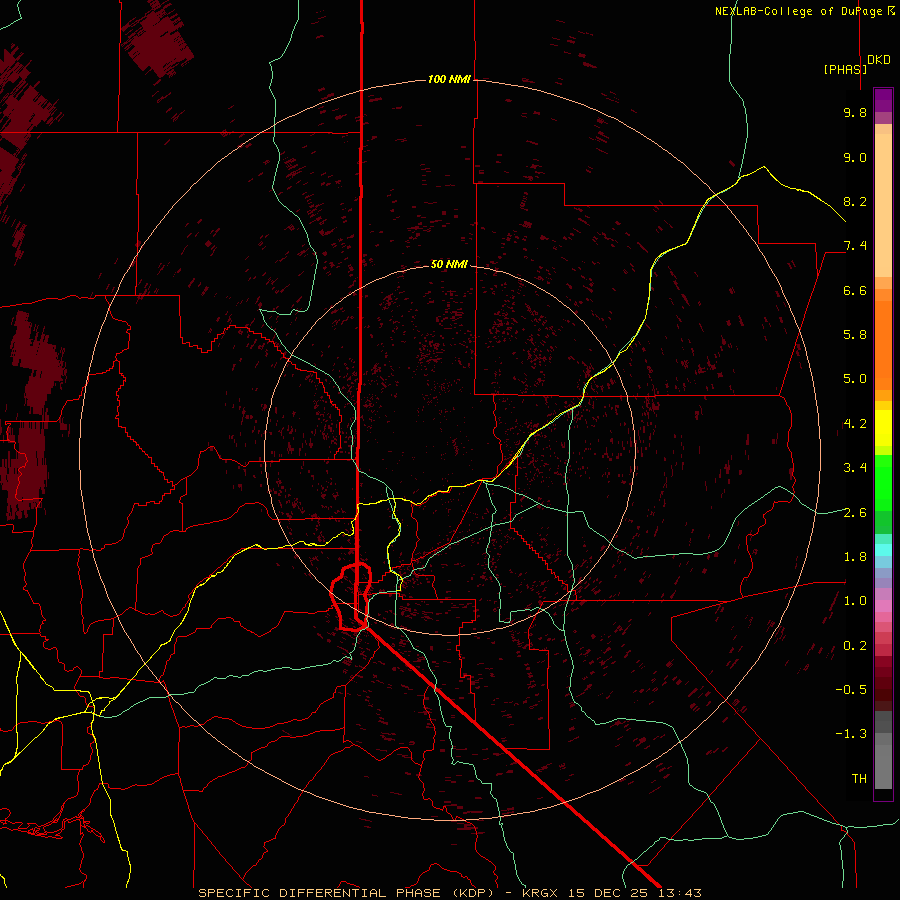900x900 pixels.
Task: Click the 5.0 value on the legend
Action: tap(855, 379)
